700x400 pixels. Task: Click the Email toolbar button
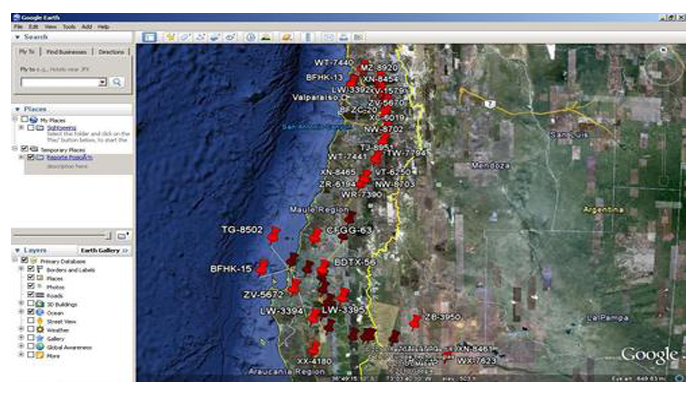point(328,38)
